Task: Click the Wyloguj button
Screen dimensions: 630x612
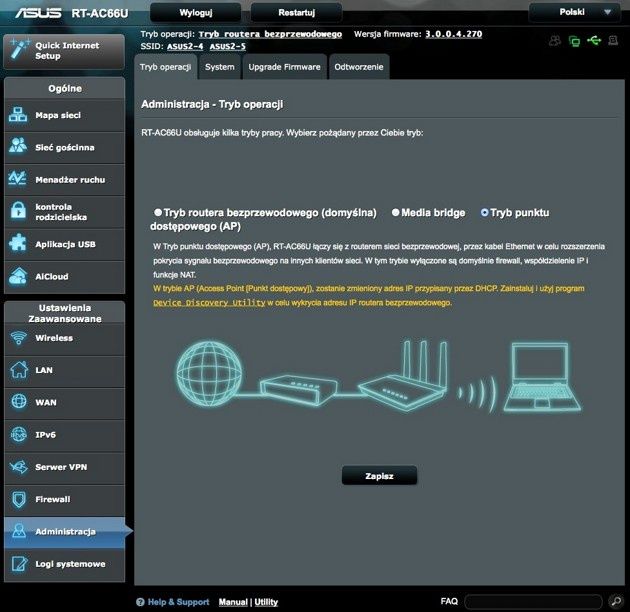Action: click(196, 12)
